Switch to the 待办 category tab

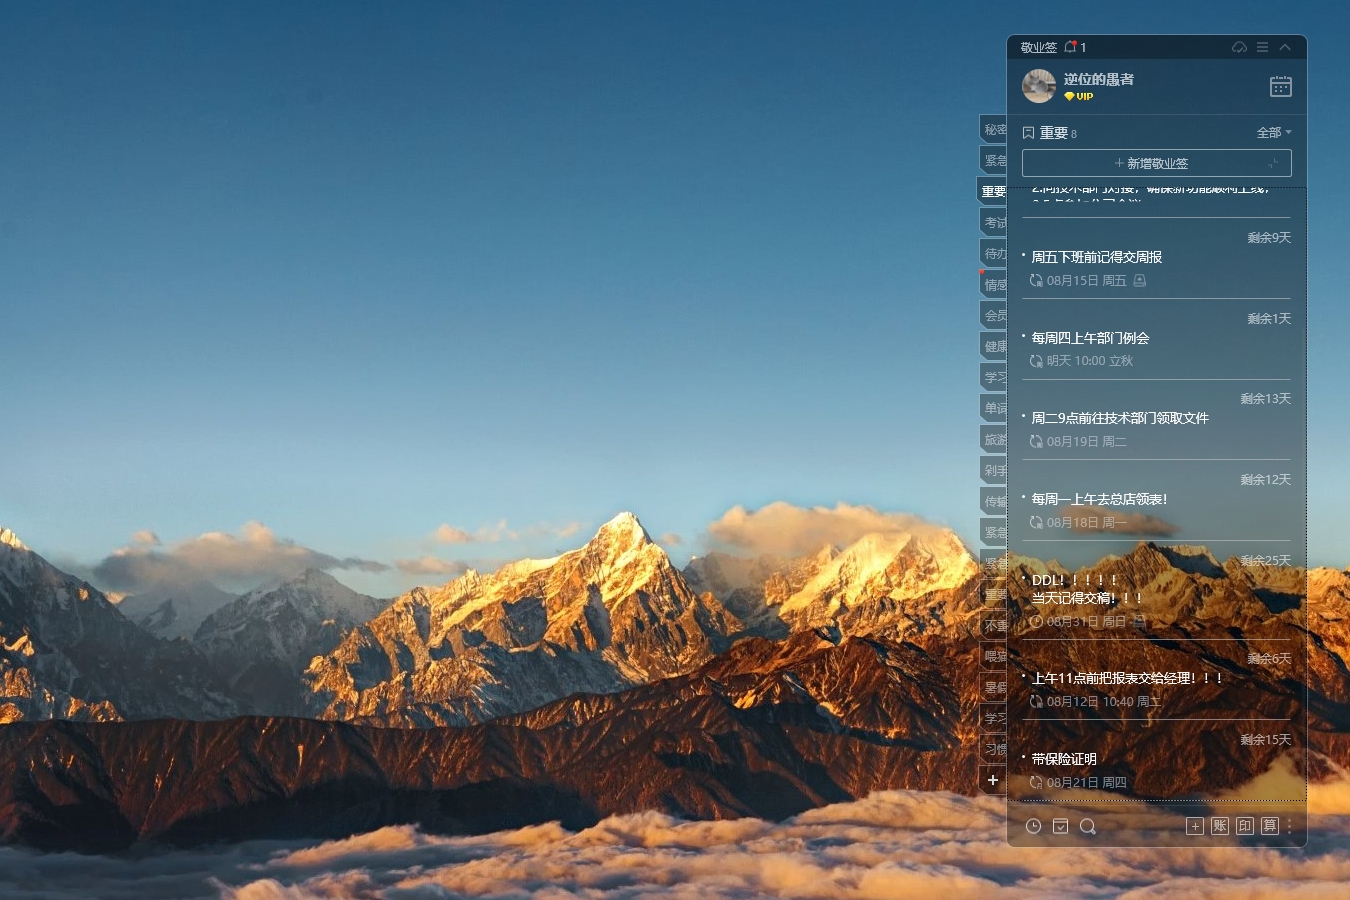pyautogui.click(x=993, y=253)
